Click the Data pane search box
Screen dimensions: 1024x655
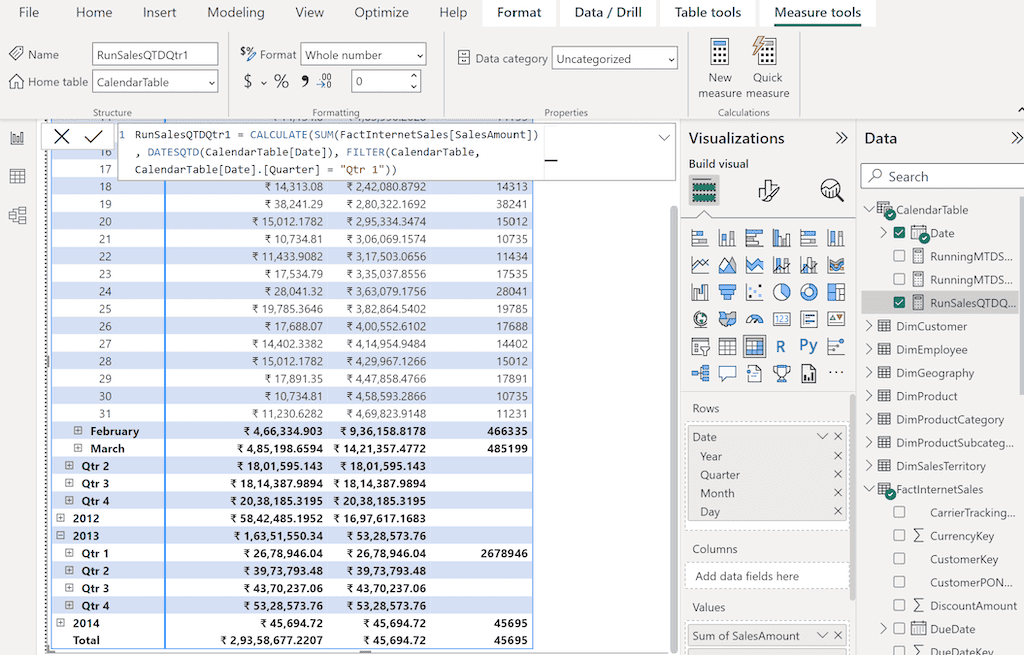pos(941,175)
